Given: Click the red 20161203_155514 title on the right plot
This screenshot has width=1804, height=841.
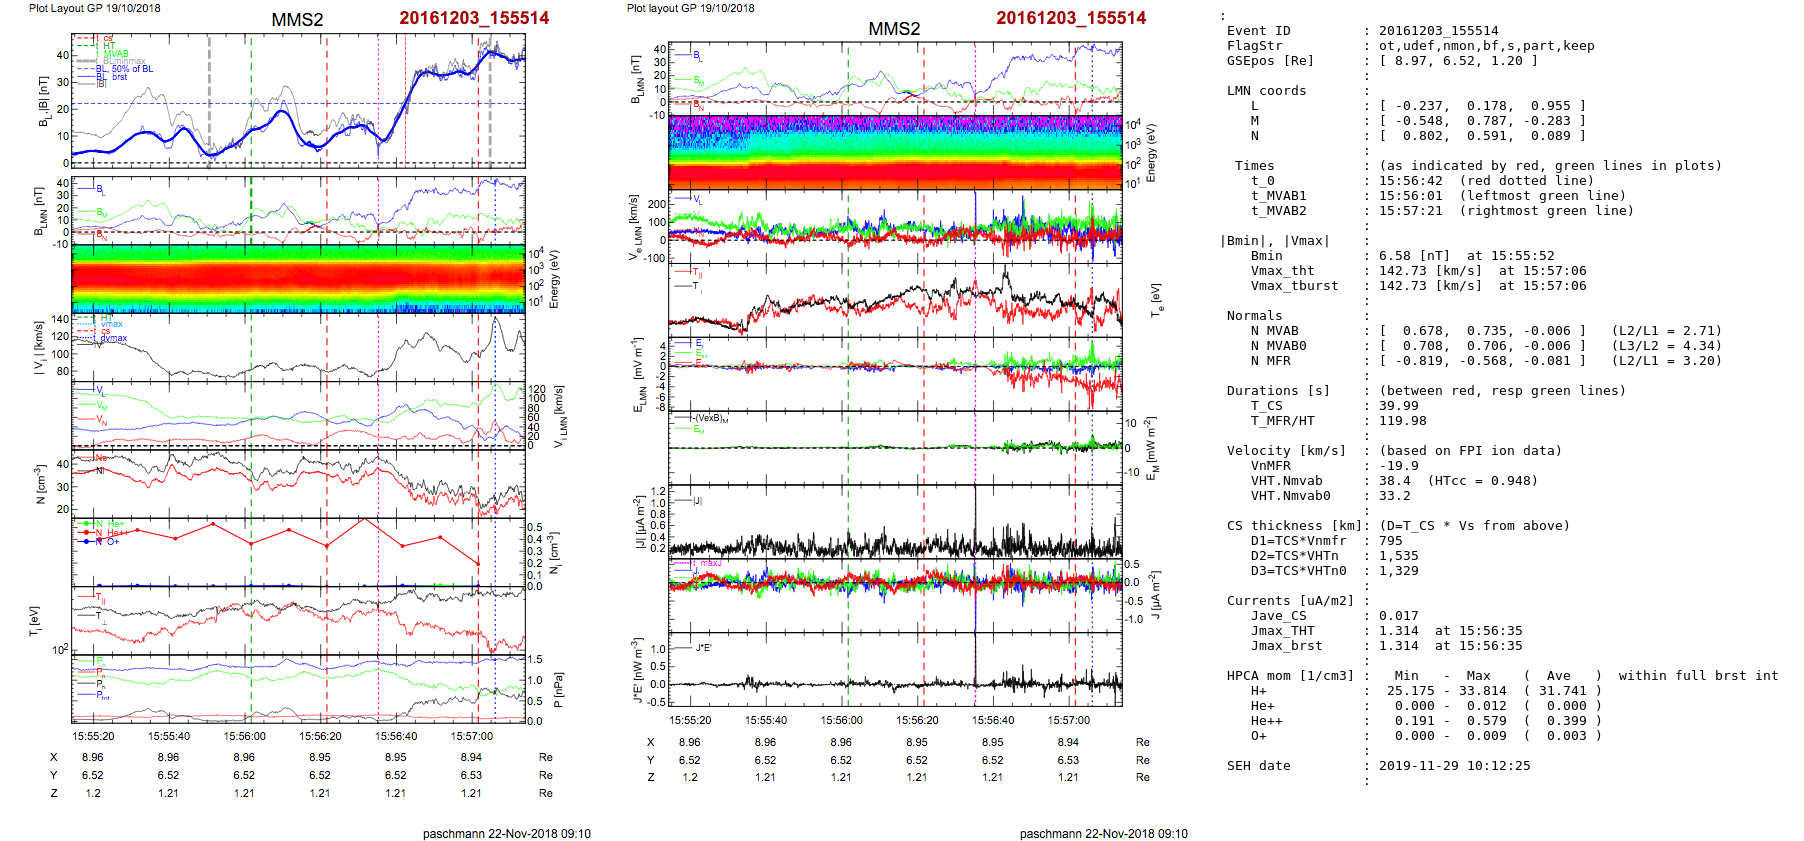Looking at the screenshot, I should click(x=1071, y=18).
